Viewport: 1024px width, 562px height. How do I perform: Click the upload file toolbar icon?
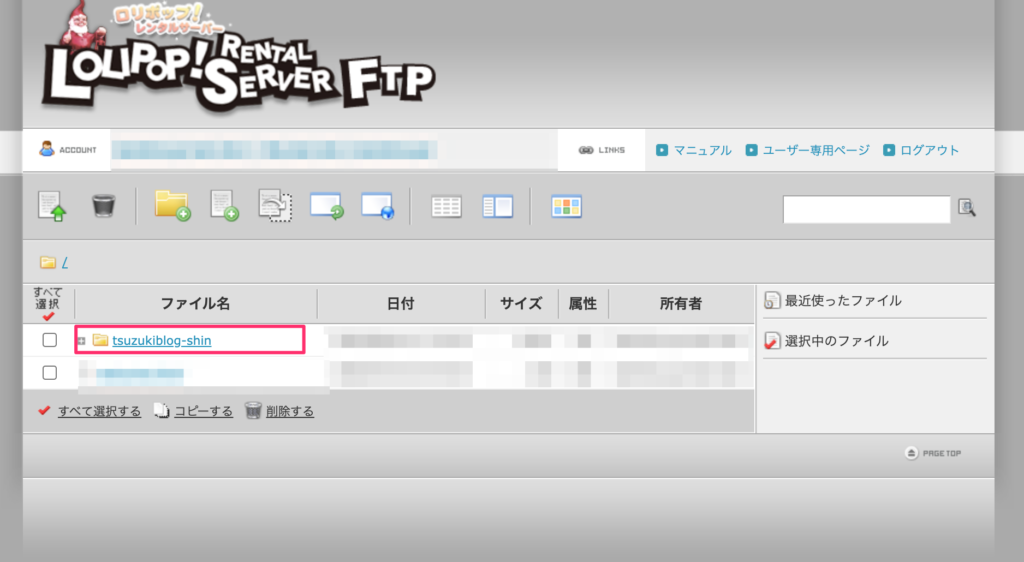coord(52,206)
